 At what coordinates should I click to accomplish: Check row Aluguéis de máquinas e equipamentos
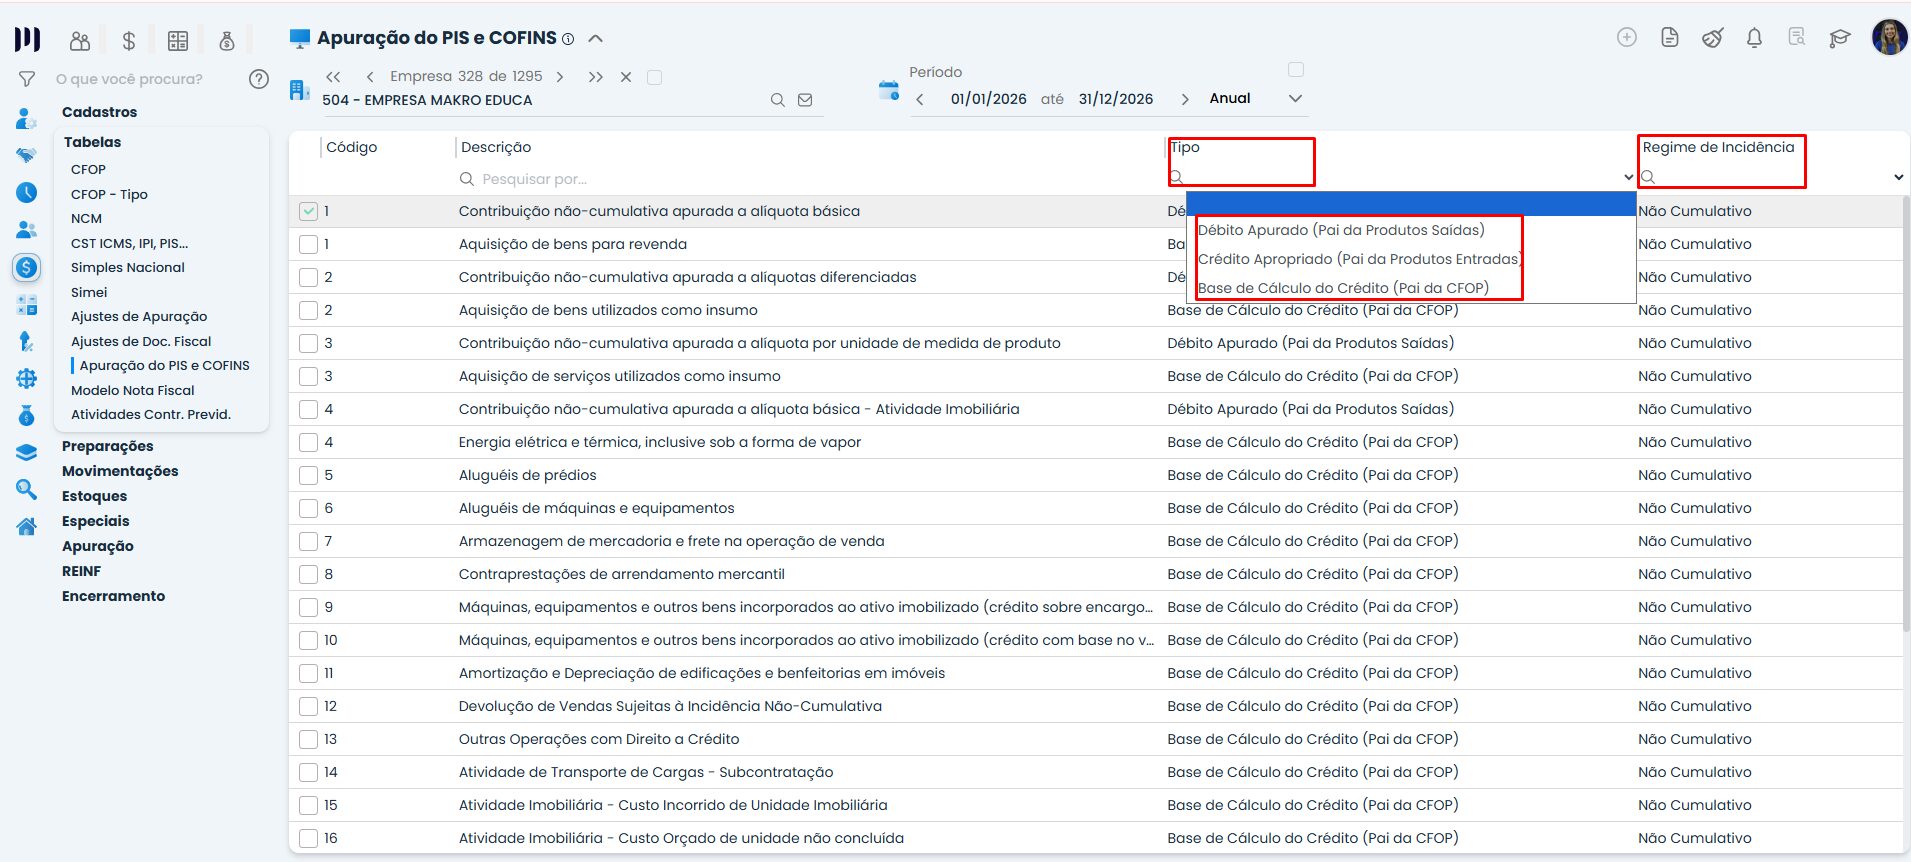[x=308, y=508]
